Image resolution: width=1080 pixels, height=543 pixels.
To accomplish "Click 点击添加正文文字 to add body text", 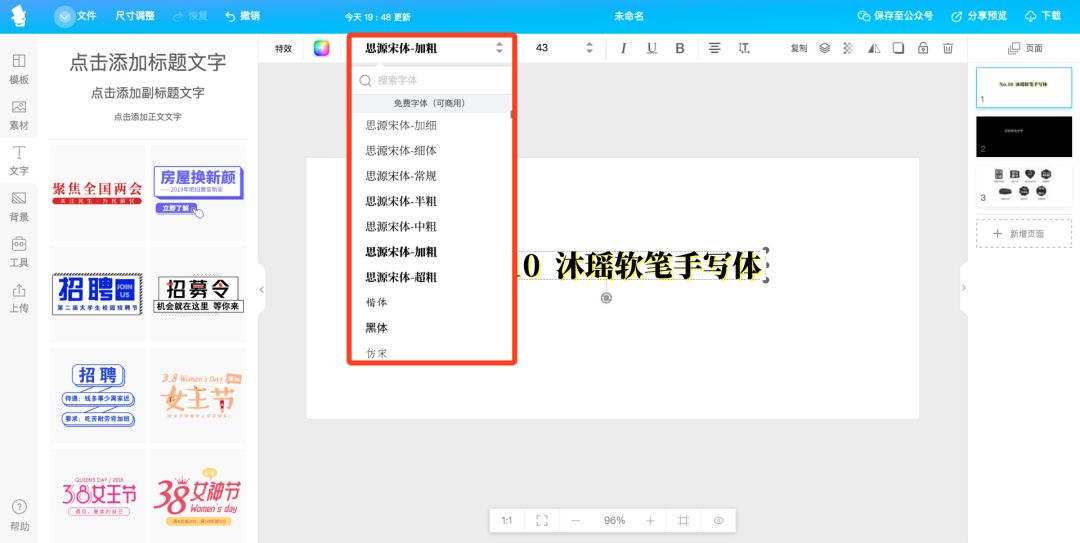I will click(x=147, y=117).
